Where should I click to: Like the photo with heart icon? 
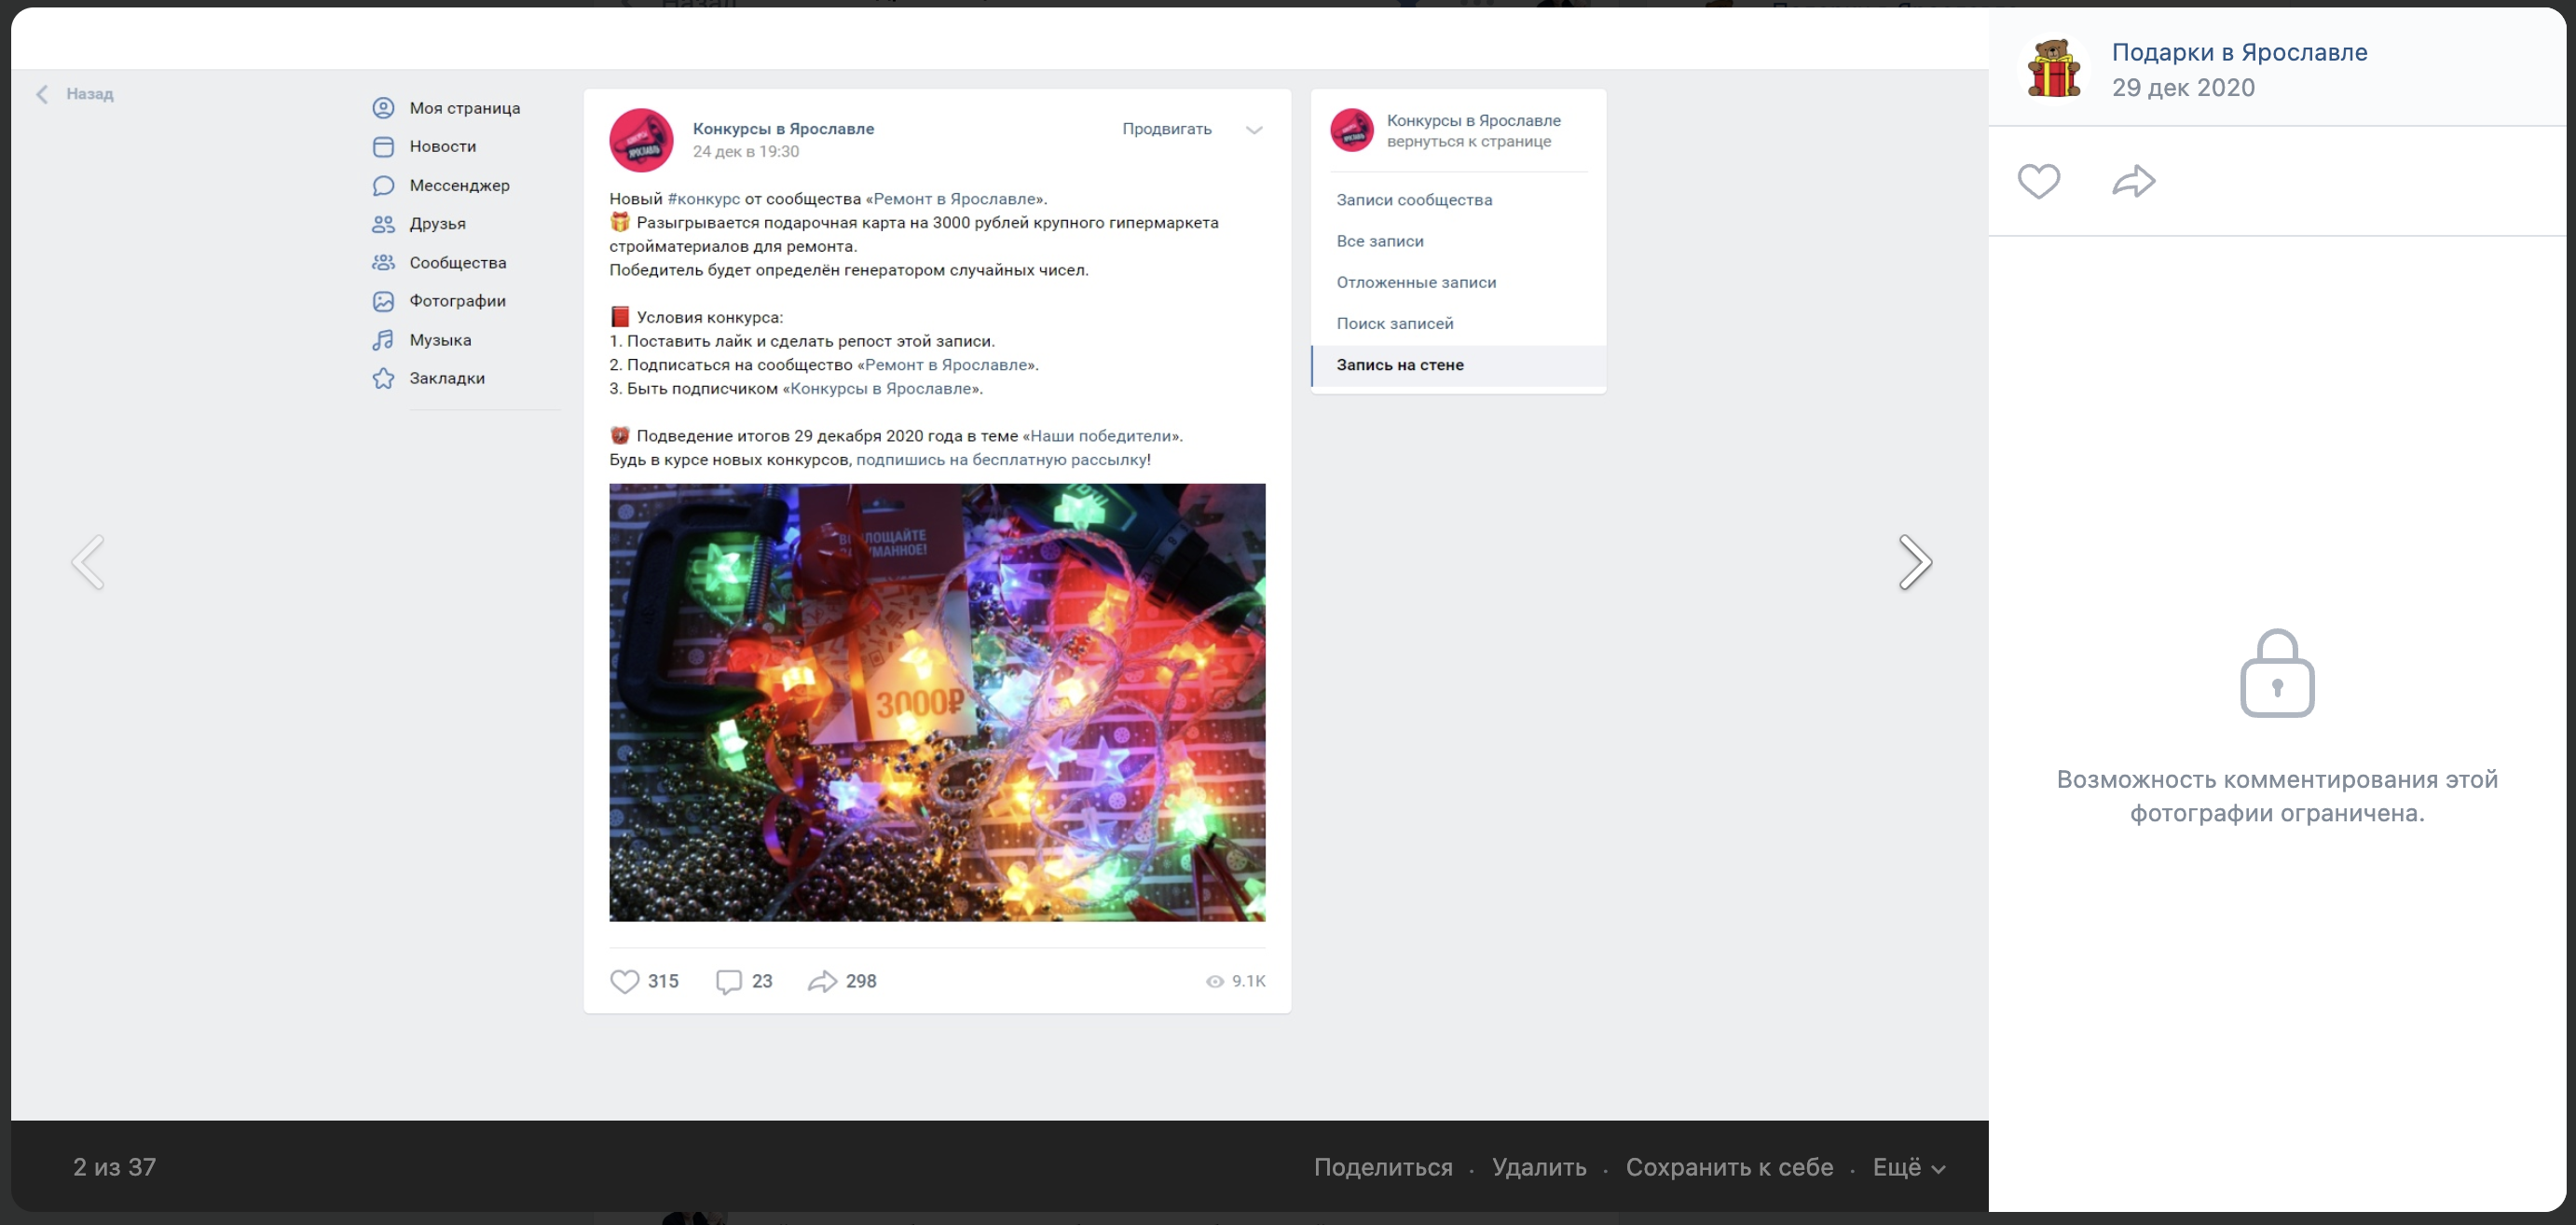[2038, 181]
